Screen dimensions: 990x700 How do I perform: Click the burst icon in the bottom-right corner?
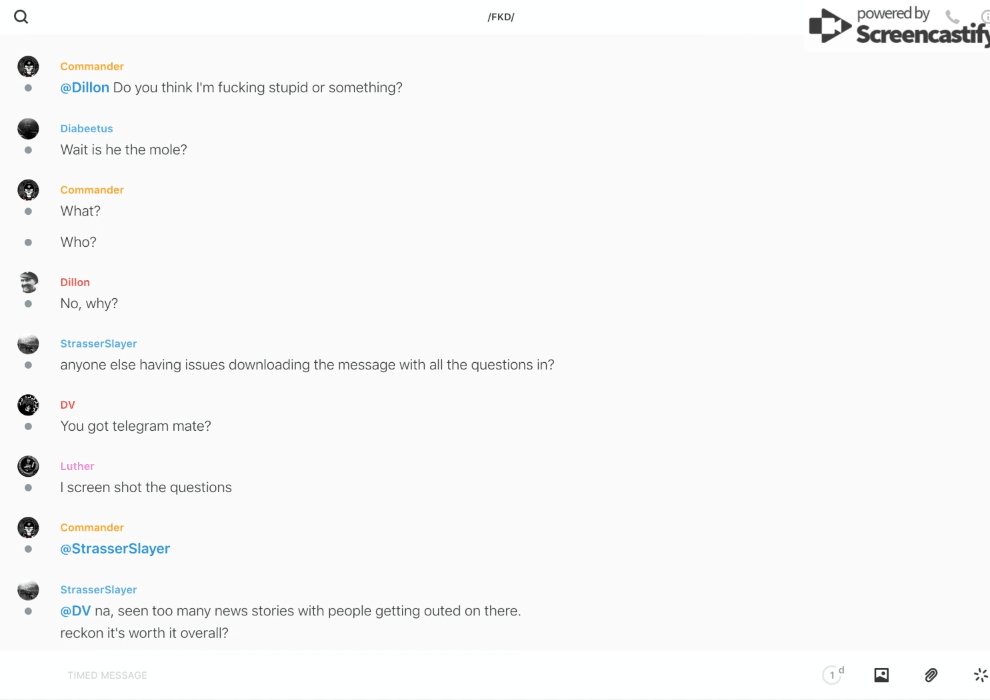pyautogui.click(x=980, y=675)
